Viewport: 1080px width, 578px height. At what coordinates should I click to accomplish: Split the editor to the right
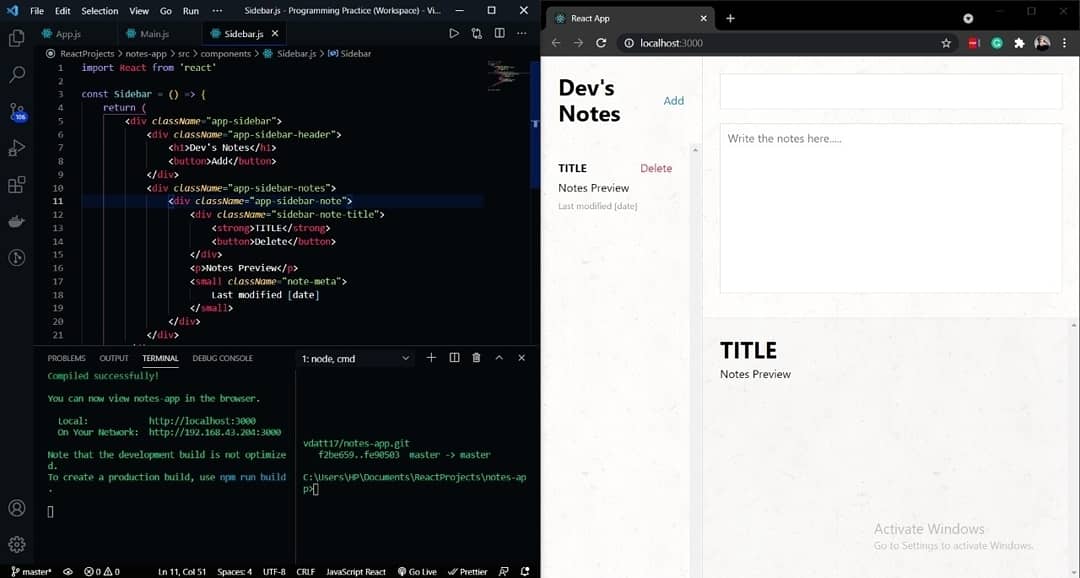click(499, 33)
